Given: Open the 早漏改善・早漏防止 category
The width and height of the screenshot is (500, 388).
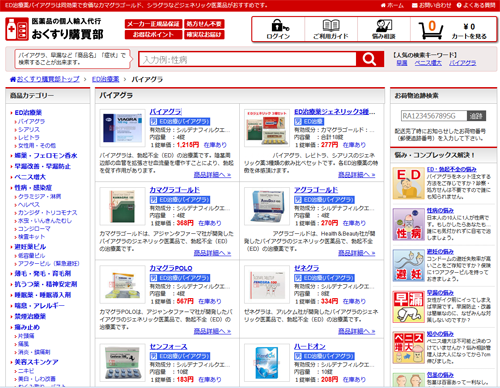Looking at the screenshot, I should click(x=42, y=166).
